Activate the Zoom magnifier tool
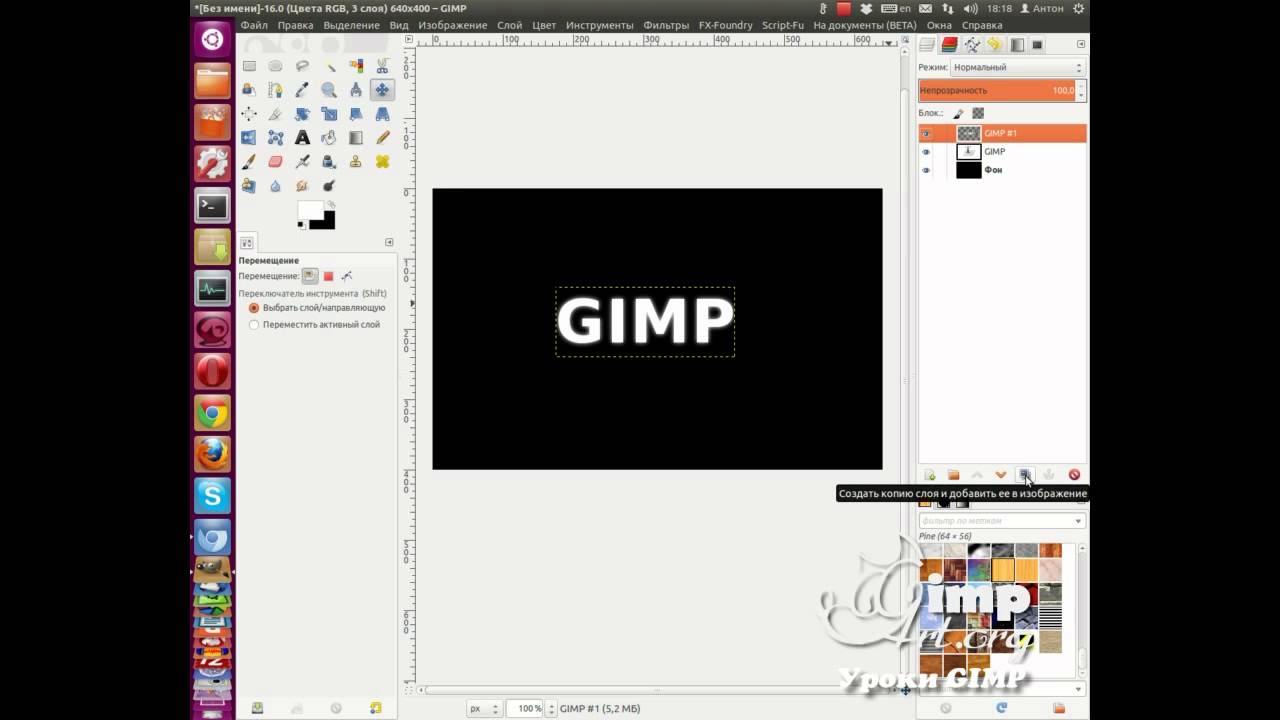The width and height of the screenshot is (1280, 720). click(x=328, y=90)
